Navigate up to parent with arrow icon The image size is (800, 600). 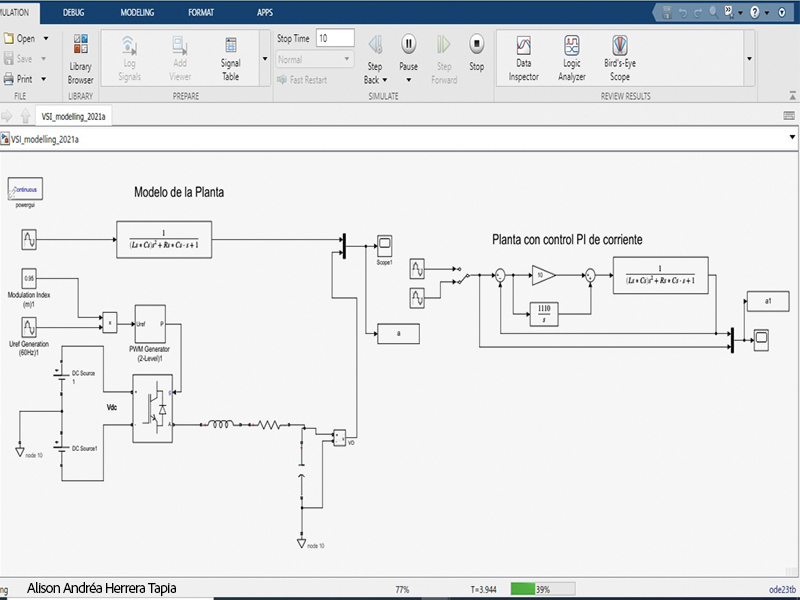coord(26,116)
